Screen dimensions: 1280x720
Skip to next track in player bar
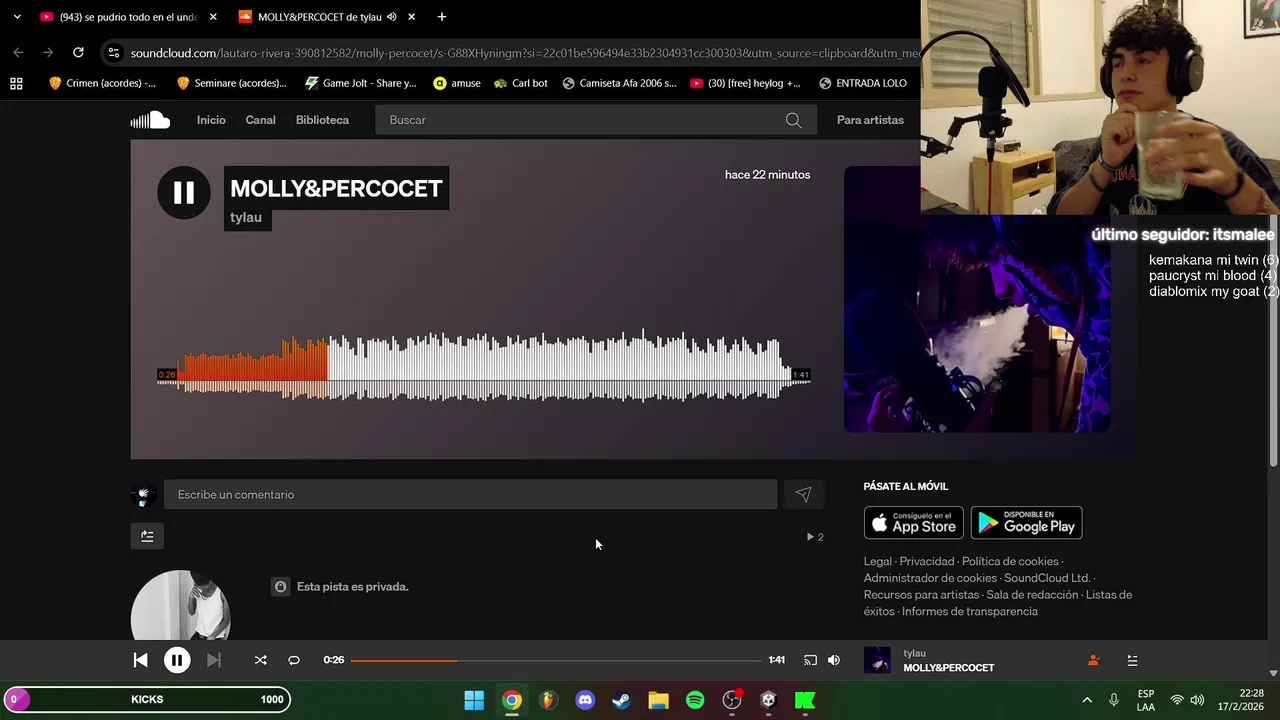(x=213, y=660)
